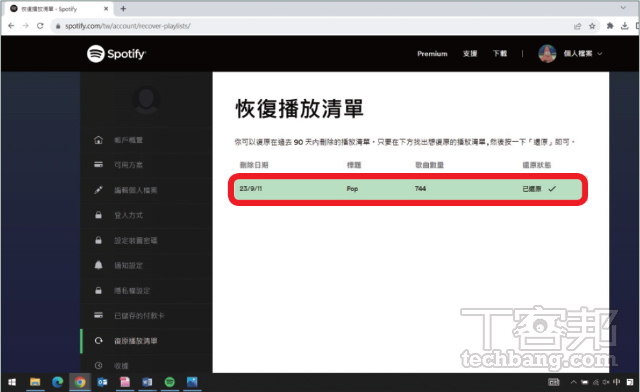The width and height of the screenshot is (640, 392).
Task: Toggle the 中 input method indicator
Action: pyautogui.click(x=616, y=382)
